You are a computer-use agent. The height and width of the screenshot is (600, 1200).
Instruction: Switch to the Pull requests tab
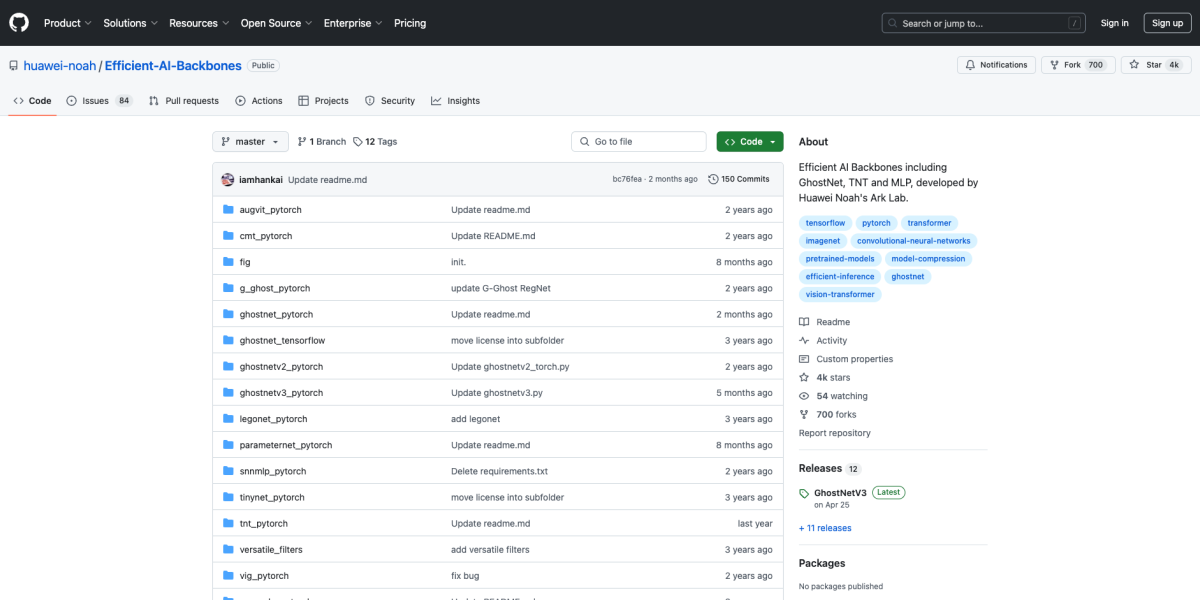point(184,101)
